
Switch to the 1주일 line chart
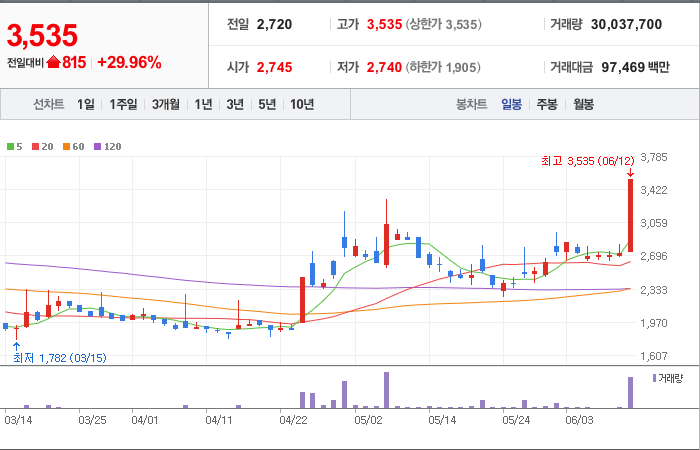(123, 104)
